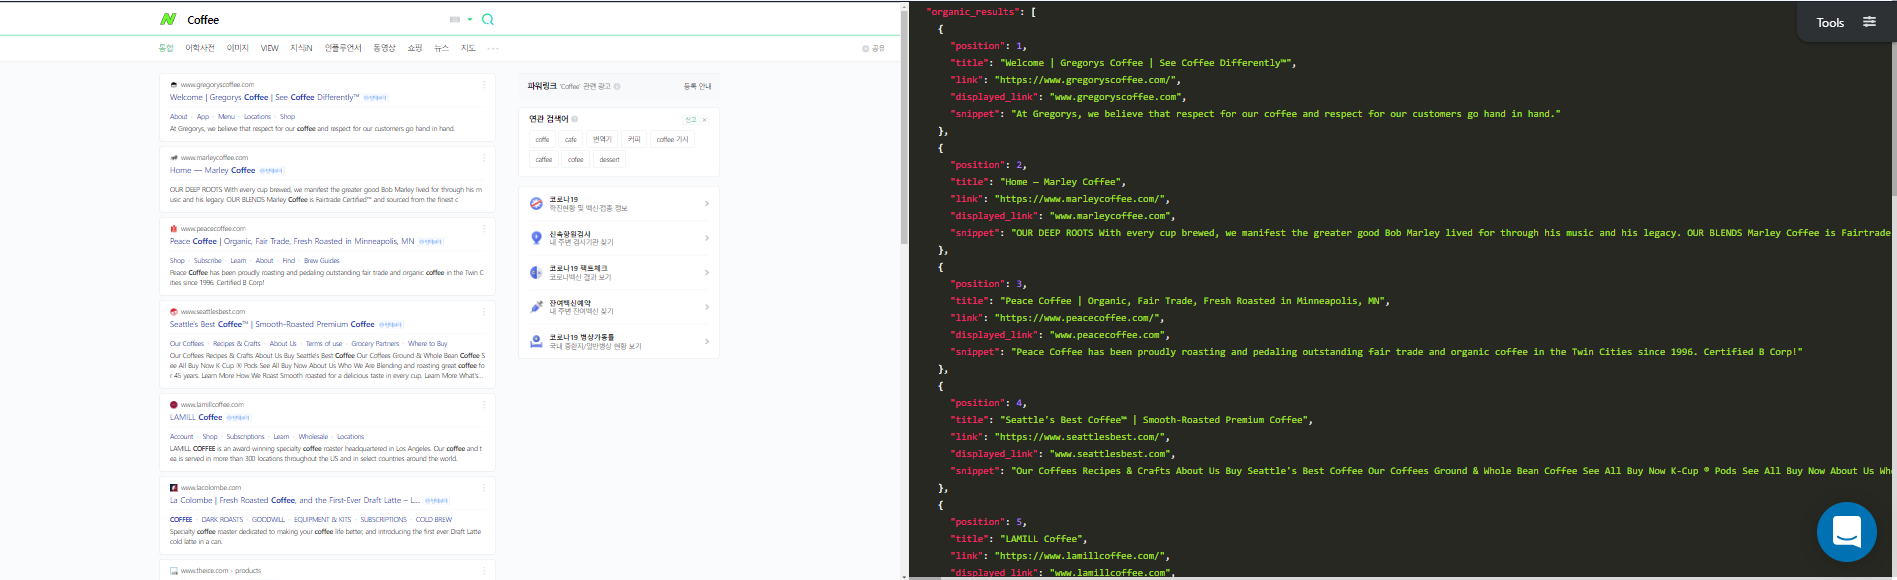Click the seattlesbest.com favicon
Screen dimensions: 1897x580
174,312
